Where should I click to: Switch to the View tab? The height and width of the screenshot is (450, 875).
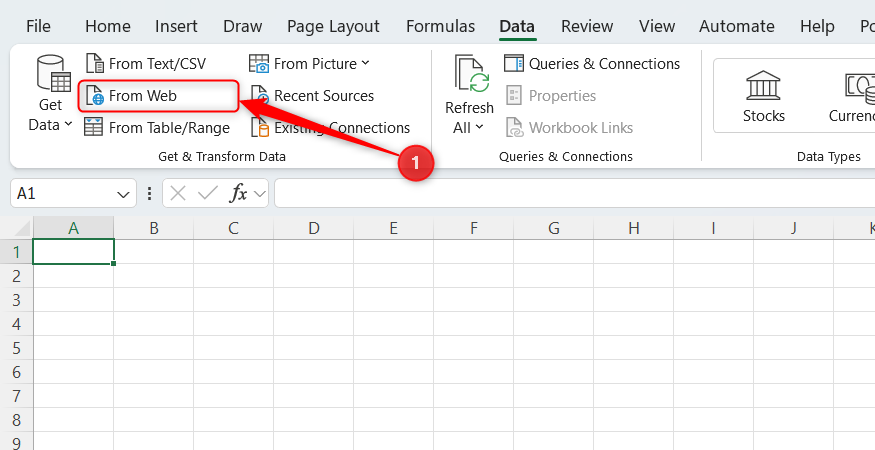coord(657,26)
